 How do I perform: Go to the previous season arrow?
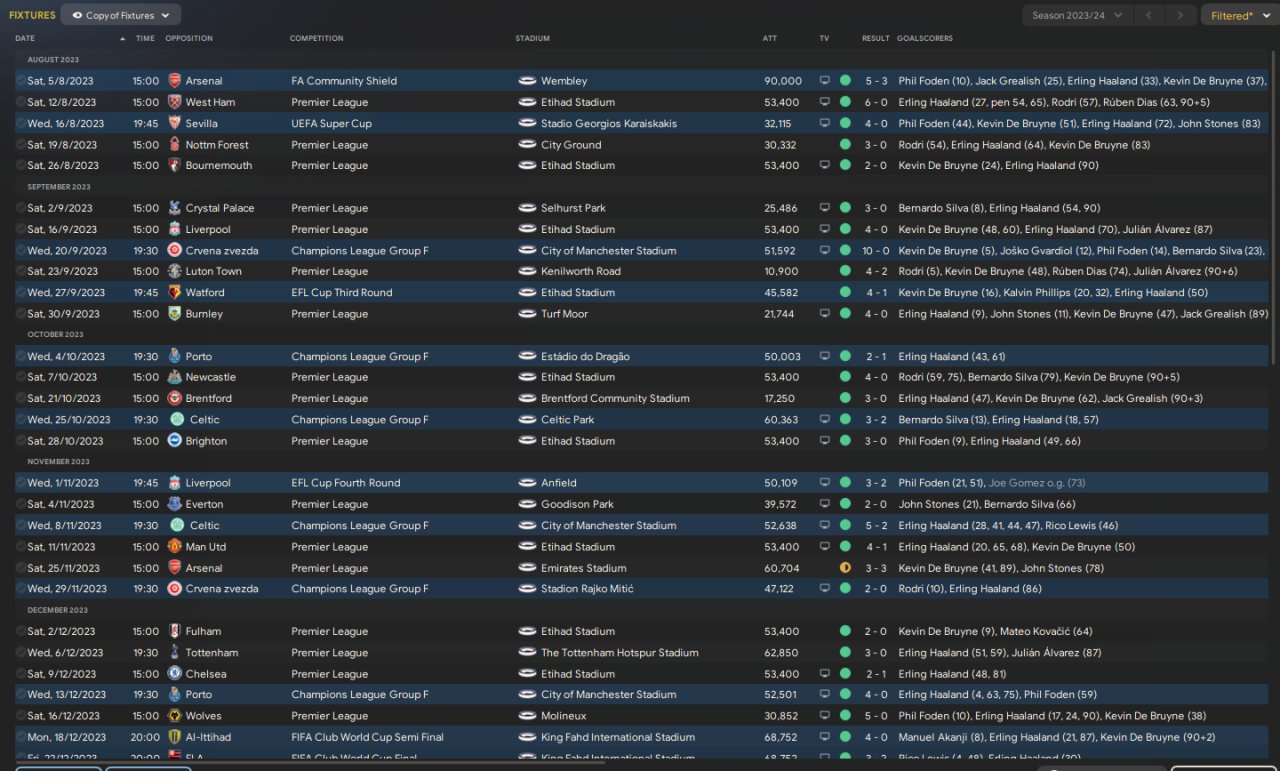[1151, 15]
